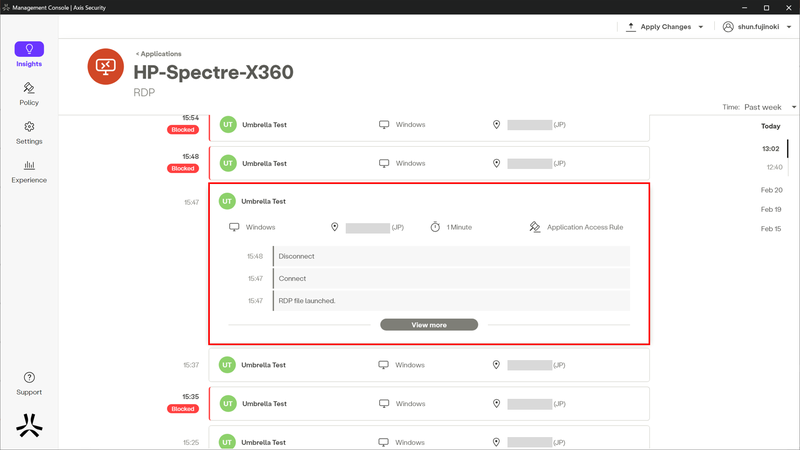The width and height of the screenshot is (800, 450).
Task: Open the Application Access Rule link
Action: click(x=585, y=227)
